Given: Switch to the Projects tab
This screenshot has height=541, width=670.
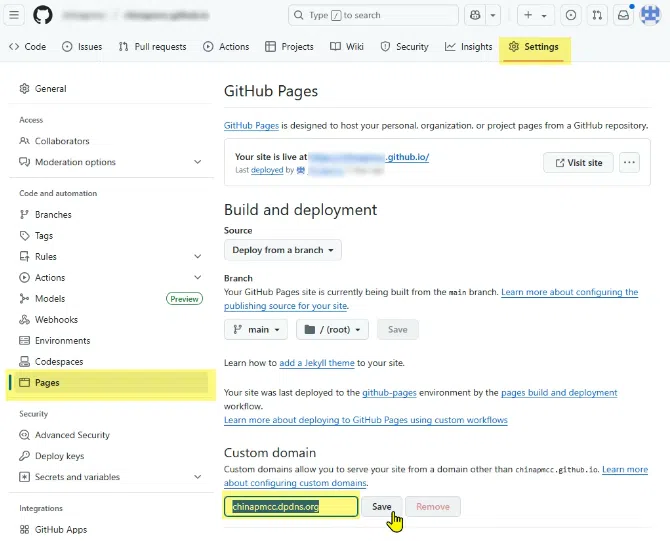Looking at the screenshot, I should point(289,47).
